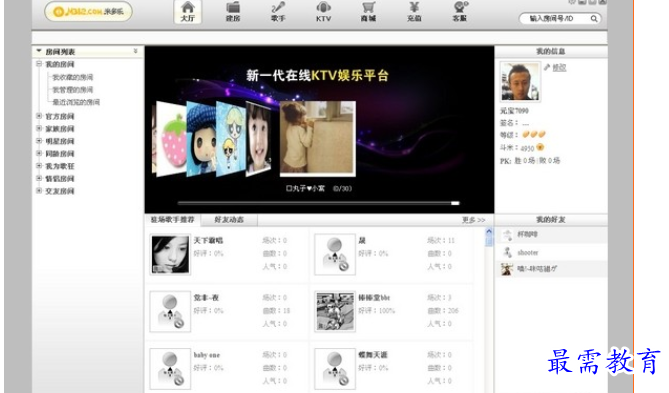Viewport: 669px width, 393px height.
Task: Click the 更多 >> link
Action: [x=474, y=220]
